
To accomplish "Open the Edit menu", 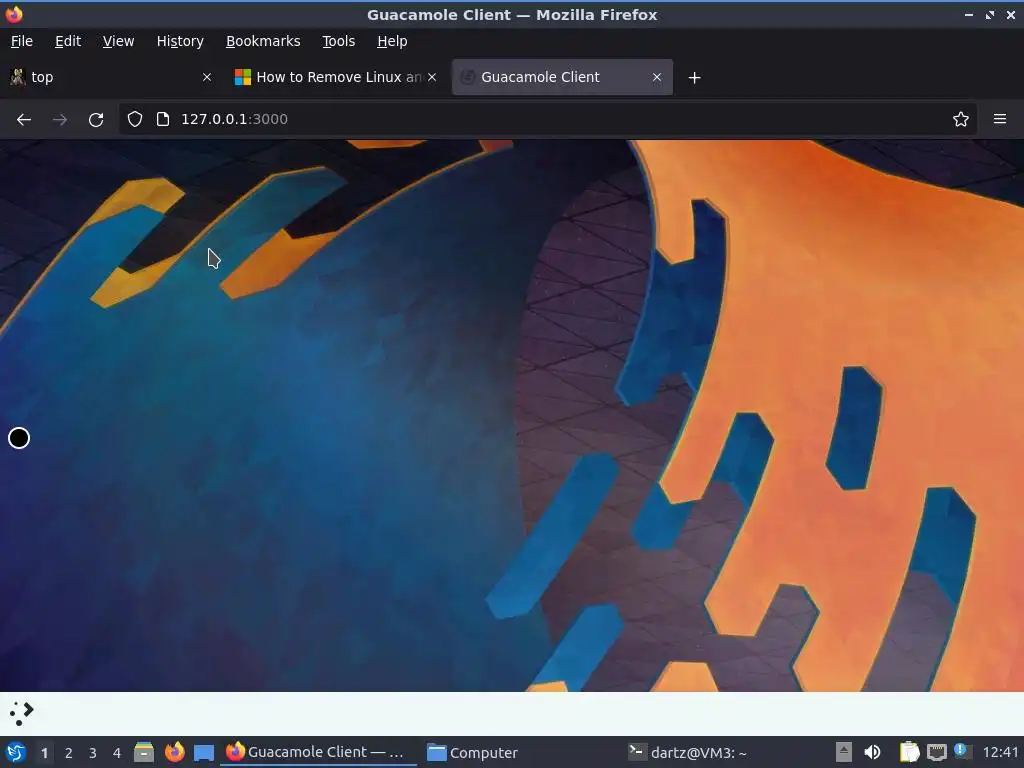I will (68, 41).
